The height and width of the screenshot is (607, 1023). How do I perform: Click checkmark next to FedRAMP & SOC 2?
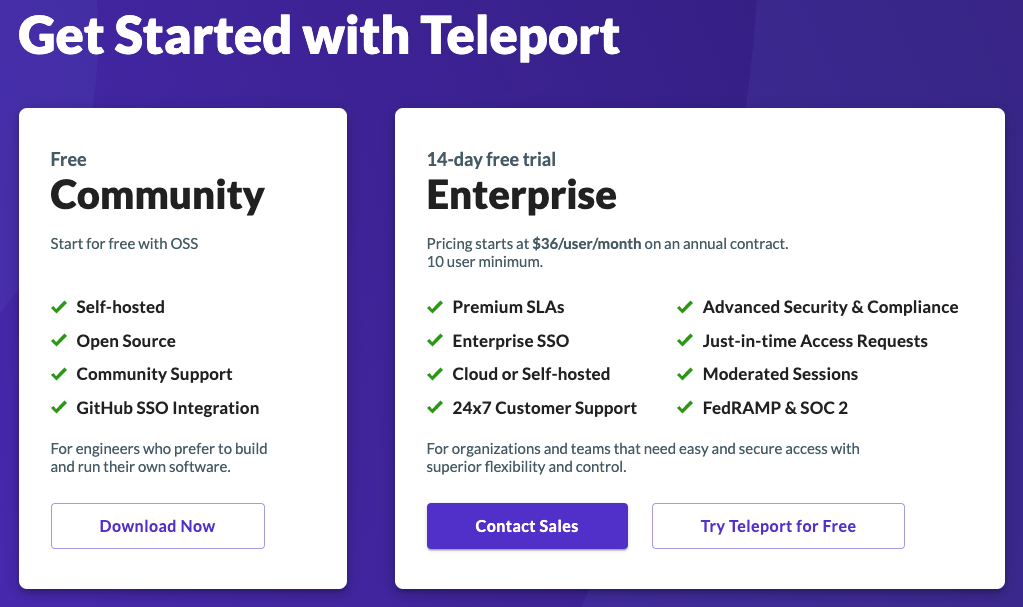[x=685, y=407]
